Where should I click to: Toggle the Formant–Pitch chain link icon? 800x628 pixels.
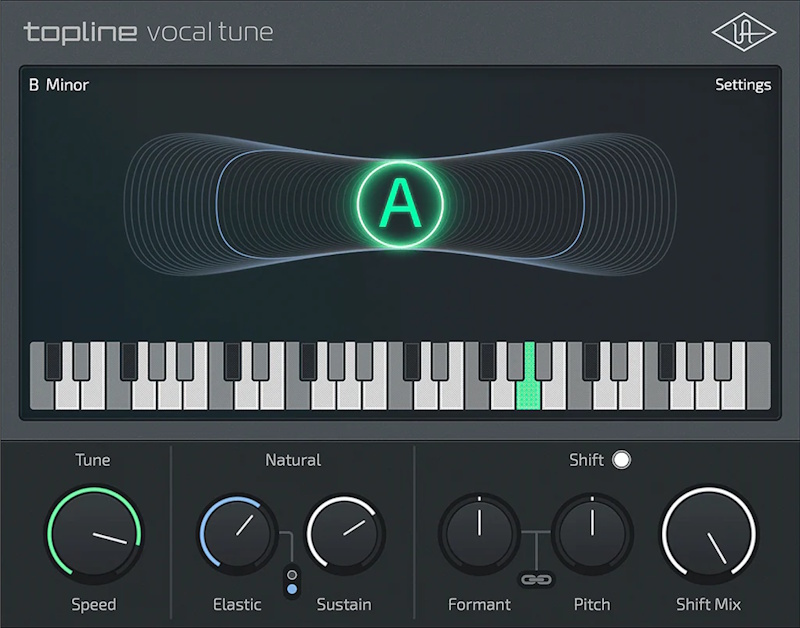536,580
